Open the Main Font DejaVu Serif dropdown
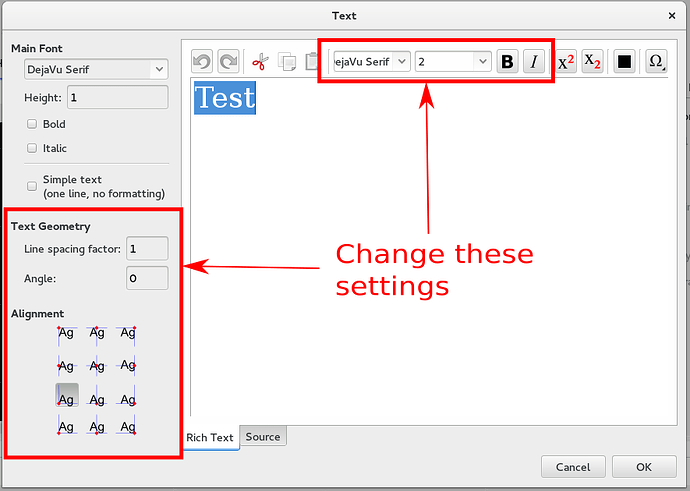690x491 pixels. (96, 69)
